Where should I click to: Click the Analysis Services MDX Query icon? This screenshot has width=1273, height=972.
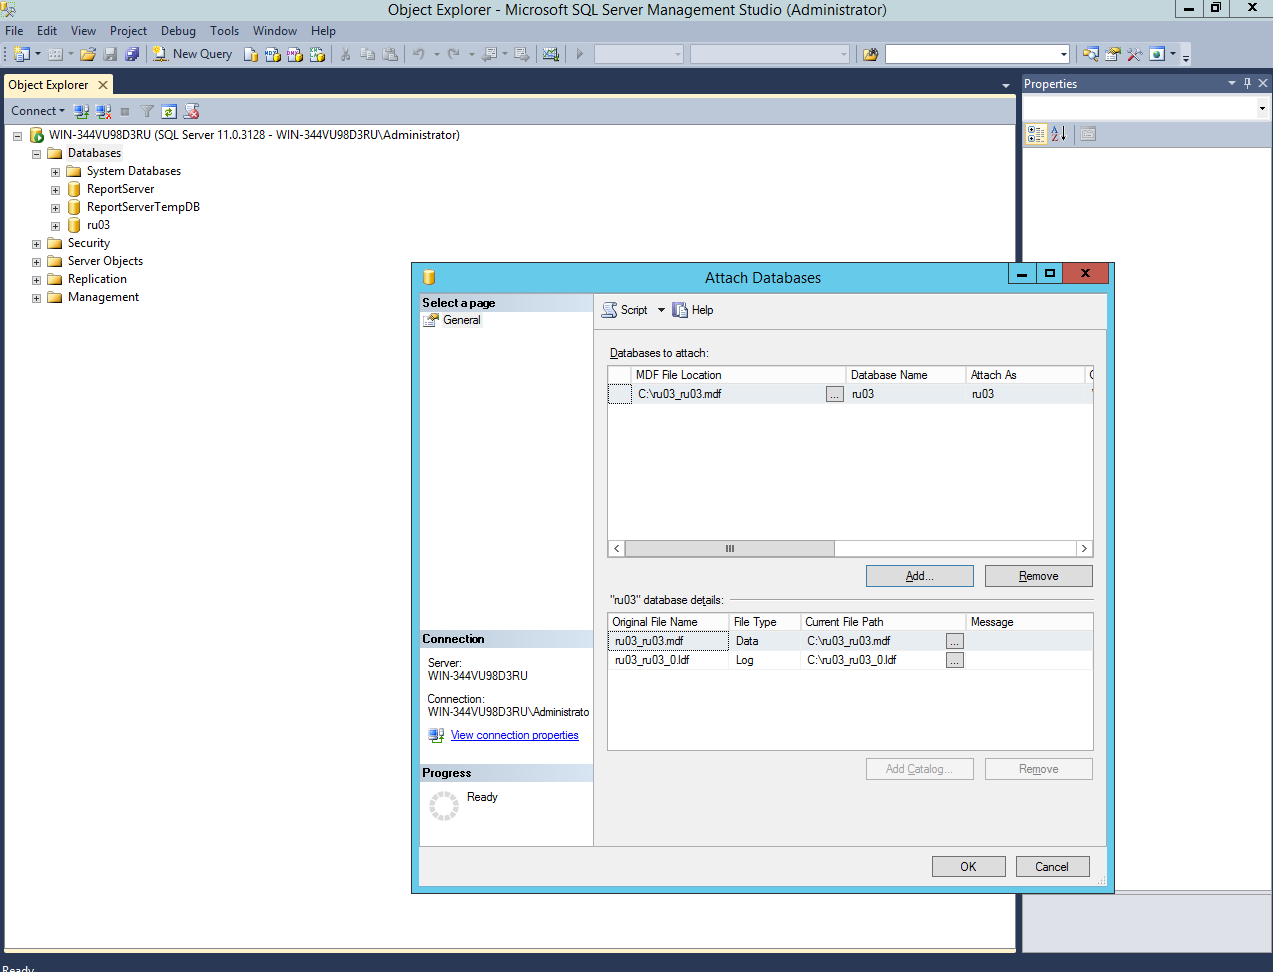pyautogui.click(x=273, y=54)
